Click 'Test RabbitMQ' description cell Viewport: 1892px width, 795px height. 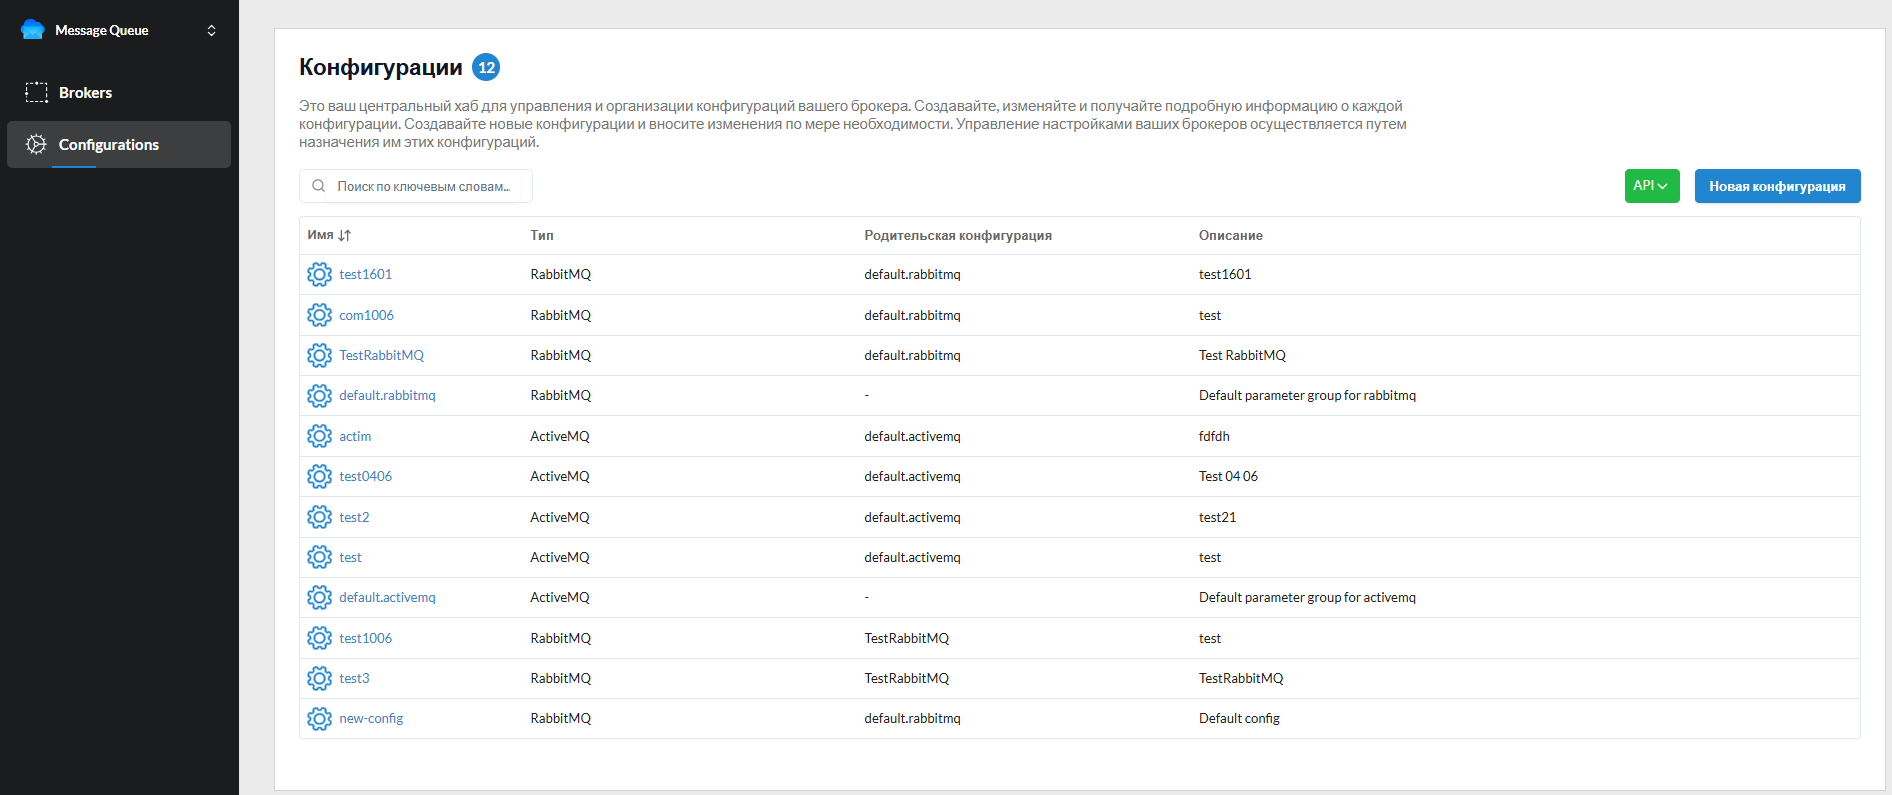[x=1242, y=355]
